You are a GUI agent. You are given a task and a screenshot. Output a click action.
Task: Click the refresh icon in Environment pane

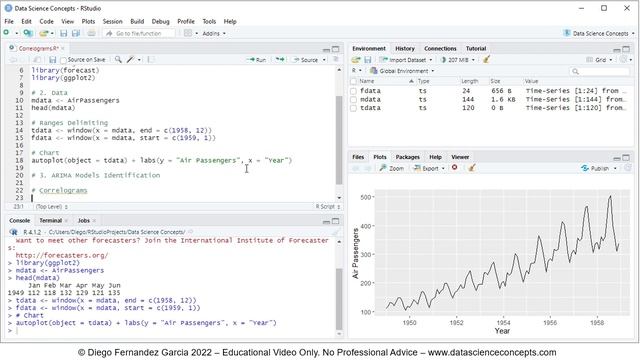tap(624, 60)
